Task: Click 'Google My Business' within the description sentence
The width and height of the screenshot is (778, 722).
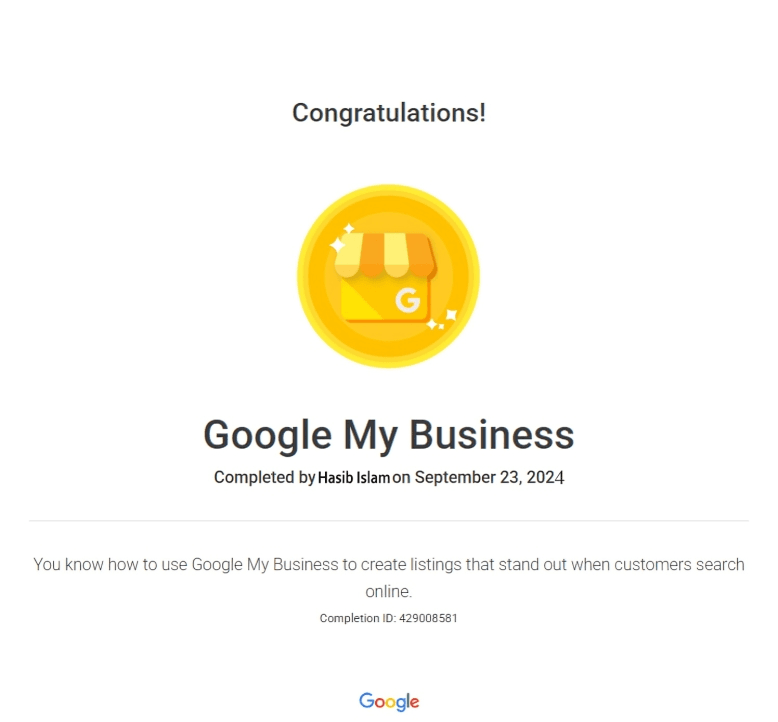Action: pyautogui.click(x=265, y=564)
